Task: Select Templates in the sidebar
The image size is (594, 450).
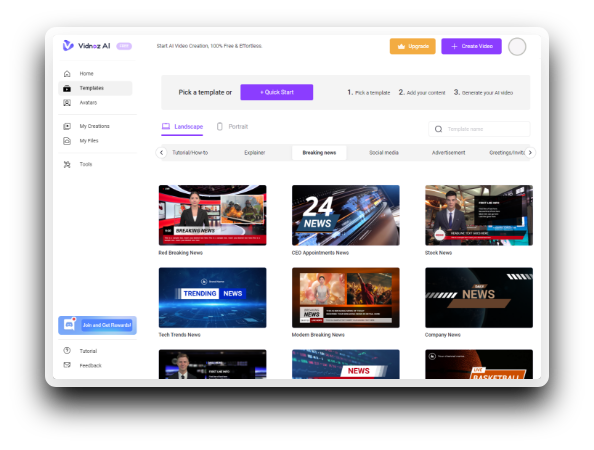Action: tap(95, 88)
